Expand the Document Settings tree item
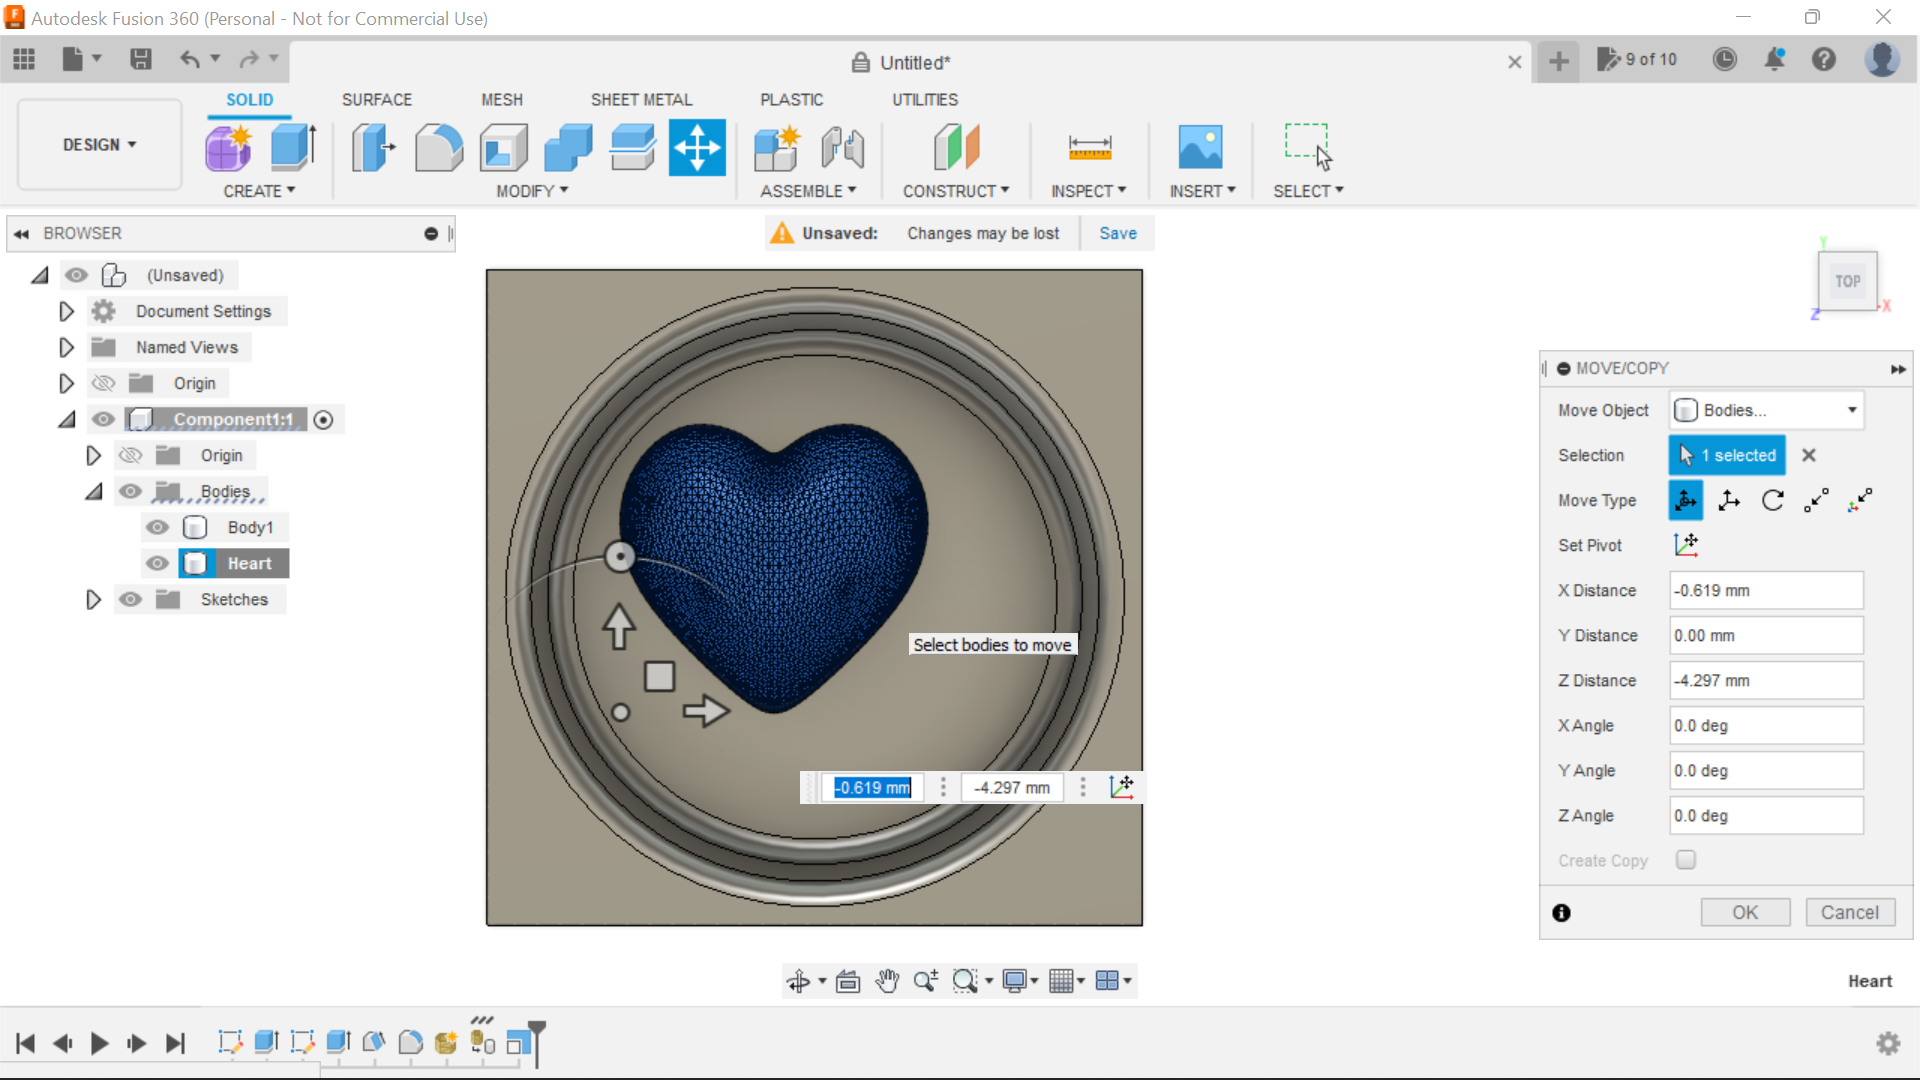This screenshot has height=1080, width=1920. pyautogui.click(x=66, y=311)
